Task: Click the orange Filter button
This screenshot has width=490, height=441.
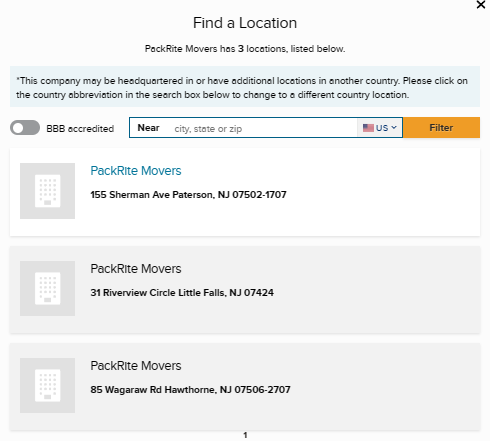Action: [x=441, y=128]
